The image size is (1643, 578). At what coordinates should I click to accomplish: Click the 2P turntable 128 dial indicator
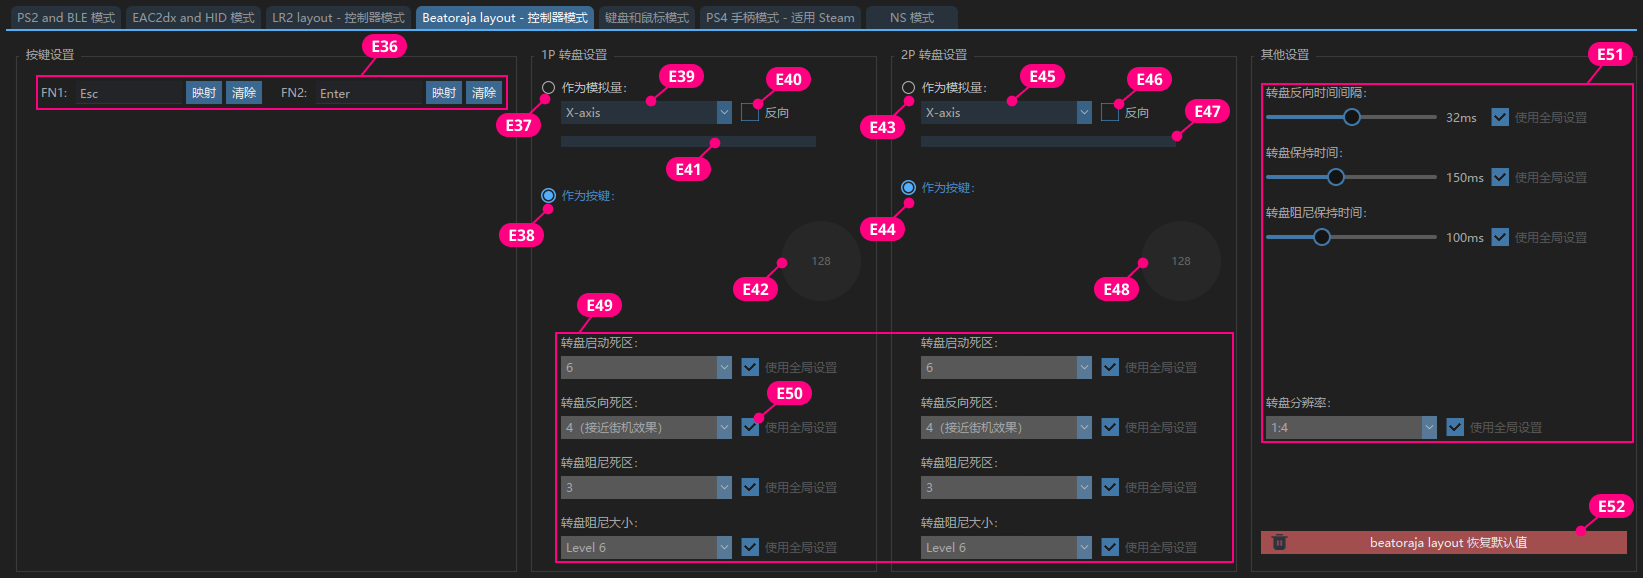tap(1181, 261)
